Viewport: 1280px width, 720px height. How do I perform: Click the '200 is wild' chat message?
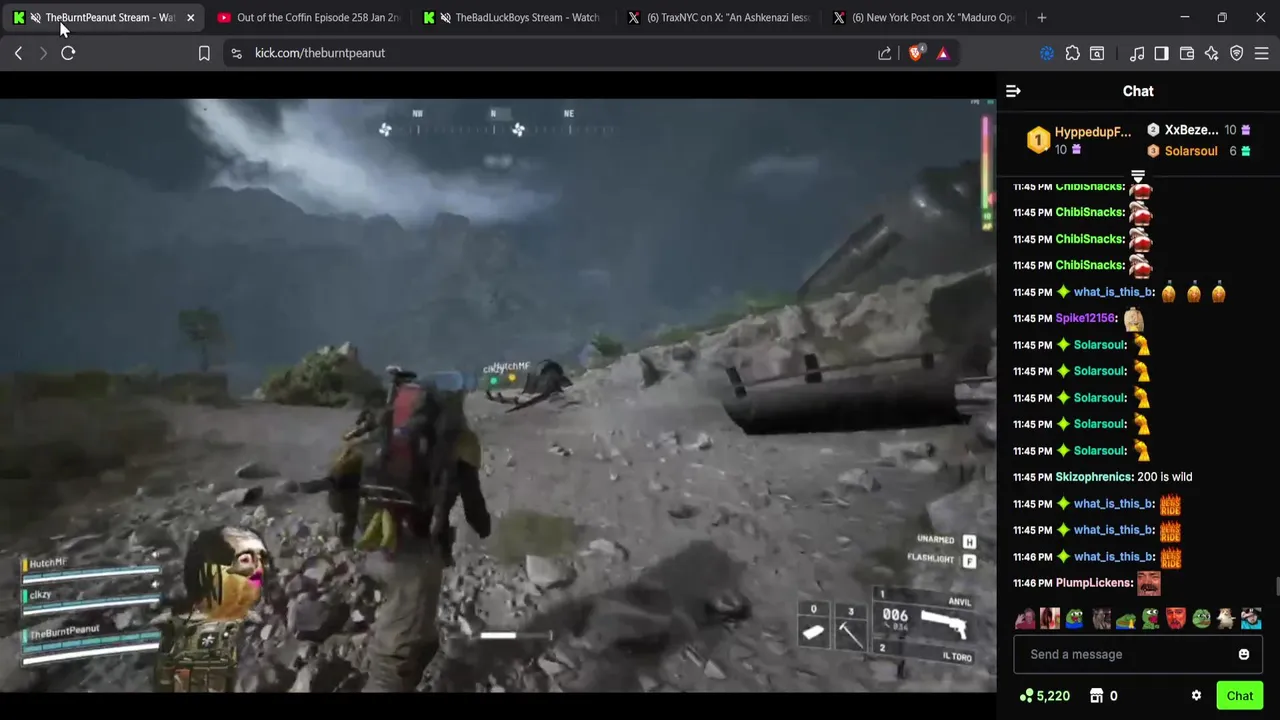[1165, 477]
